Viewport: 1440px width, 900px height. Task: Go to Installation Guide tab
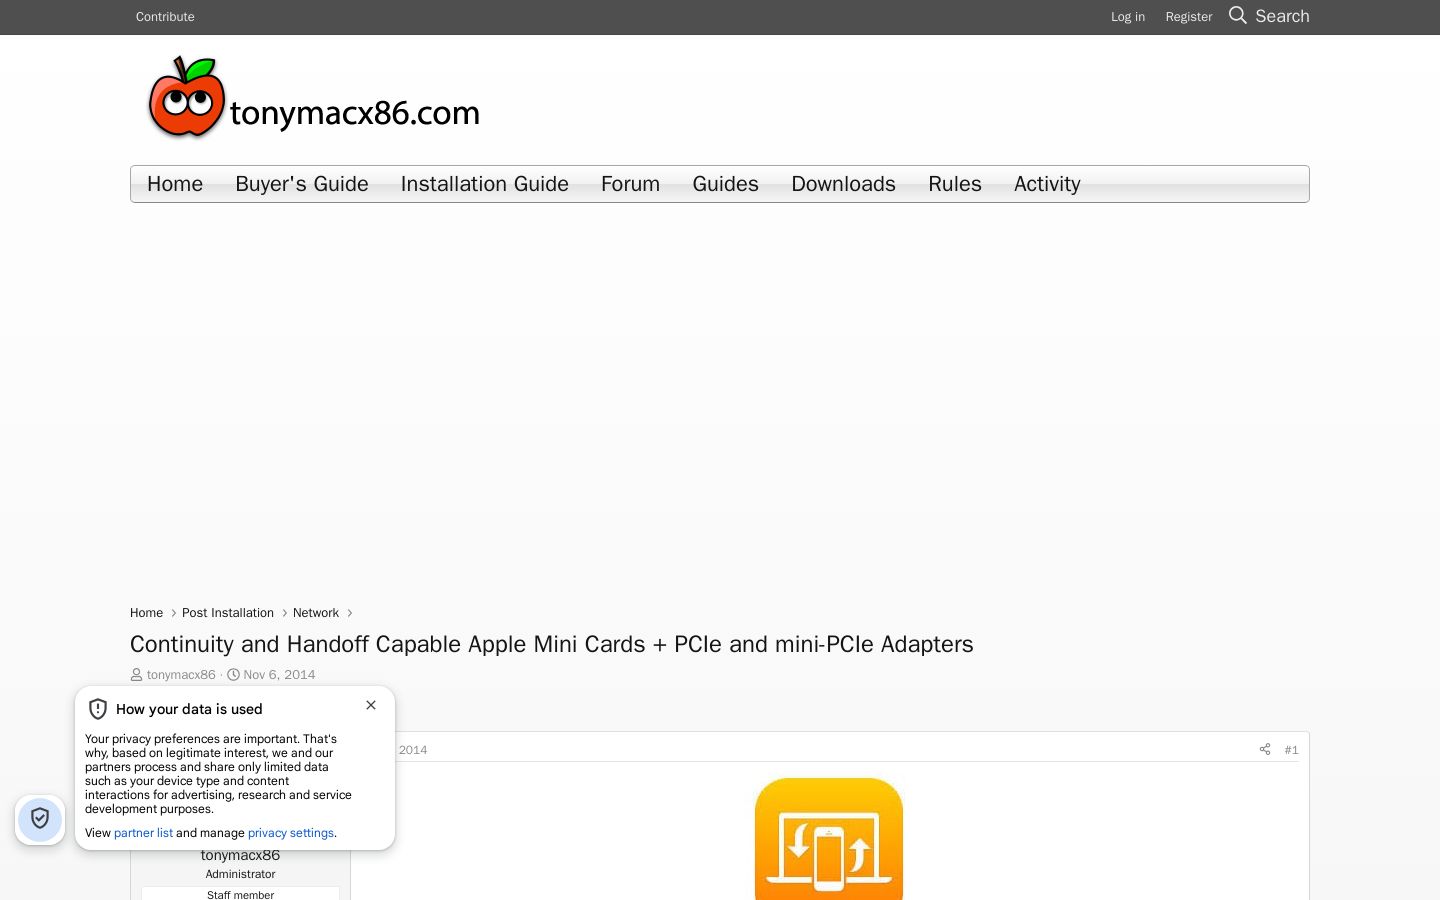point(485,184)
